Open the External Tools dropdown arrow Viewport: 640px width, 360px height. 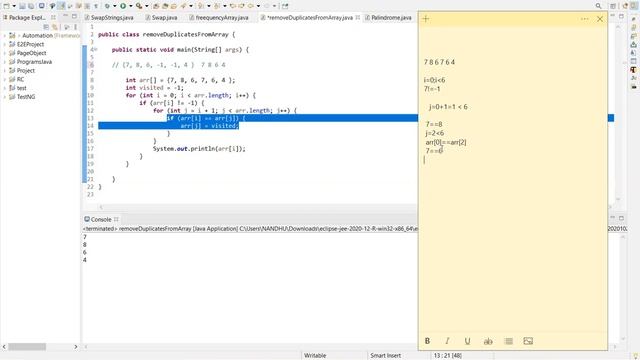click(147, 6)
